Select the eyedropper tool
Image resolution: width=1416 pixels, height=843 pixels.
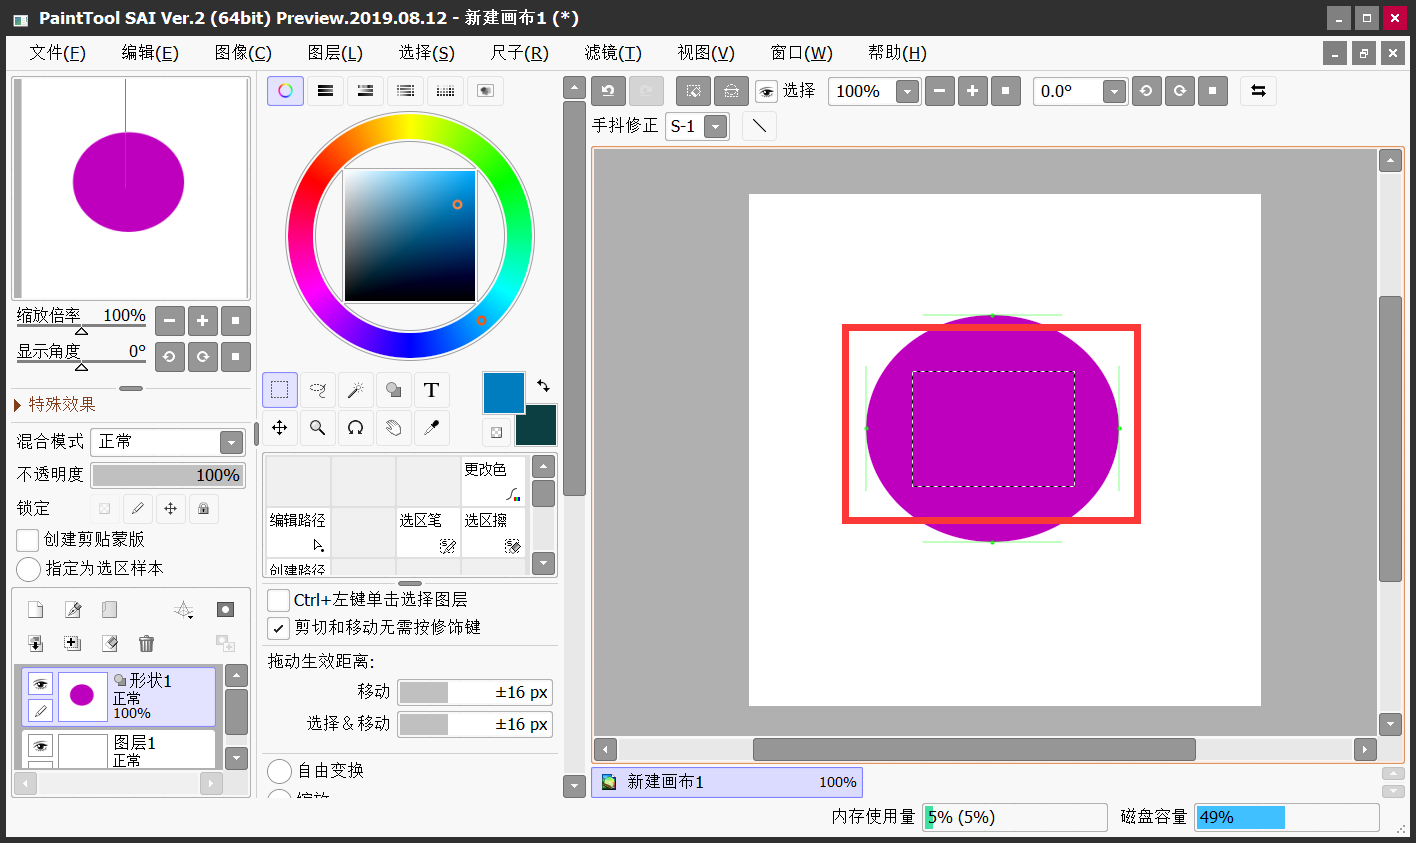(431, 428)
